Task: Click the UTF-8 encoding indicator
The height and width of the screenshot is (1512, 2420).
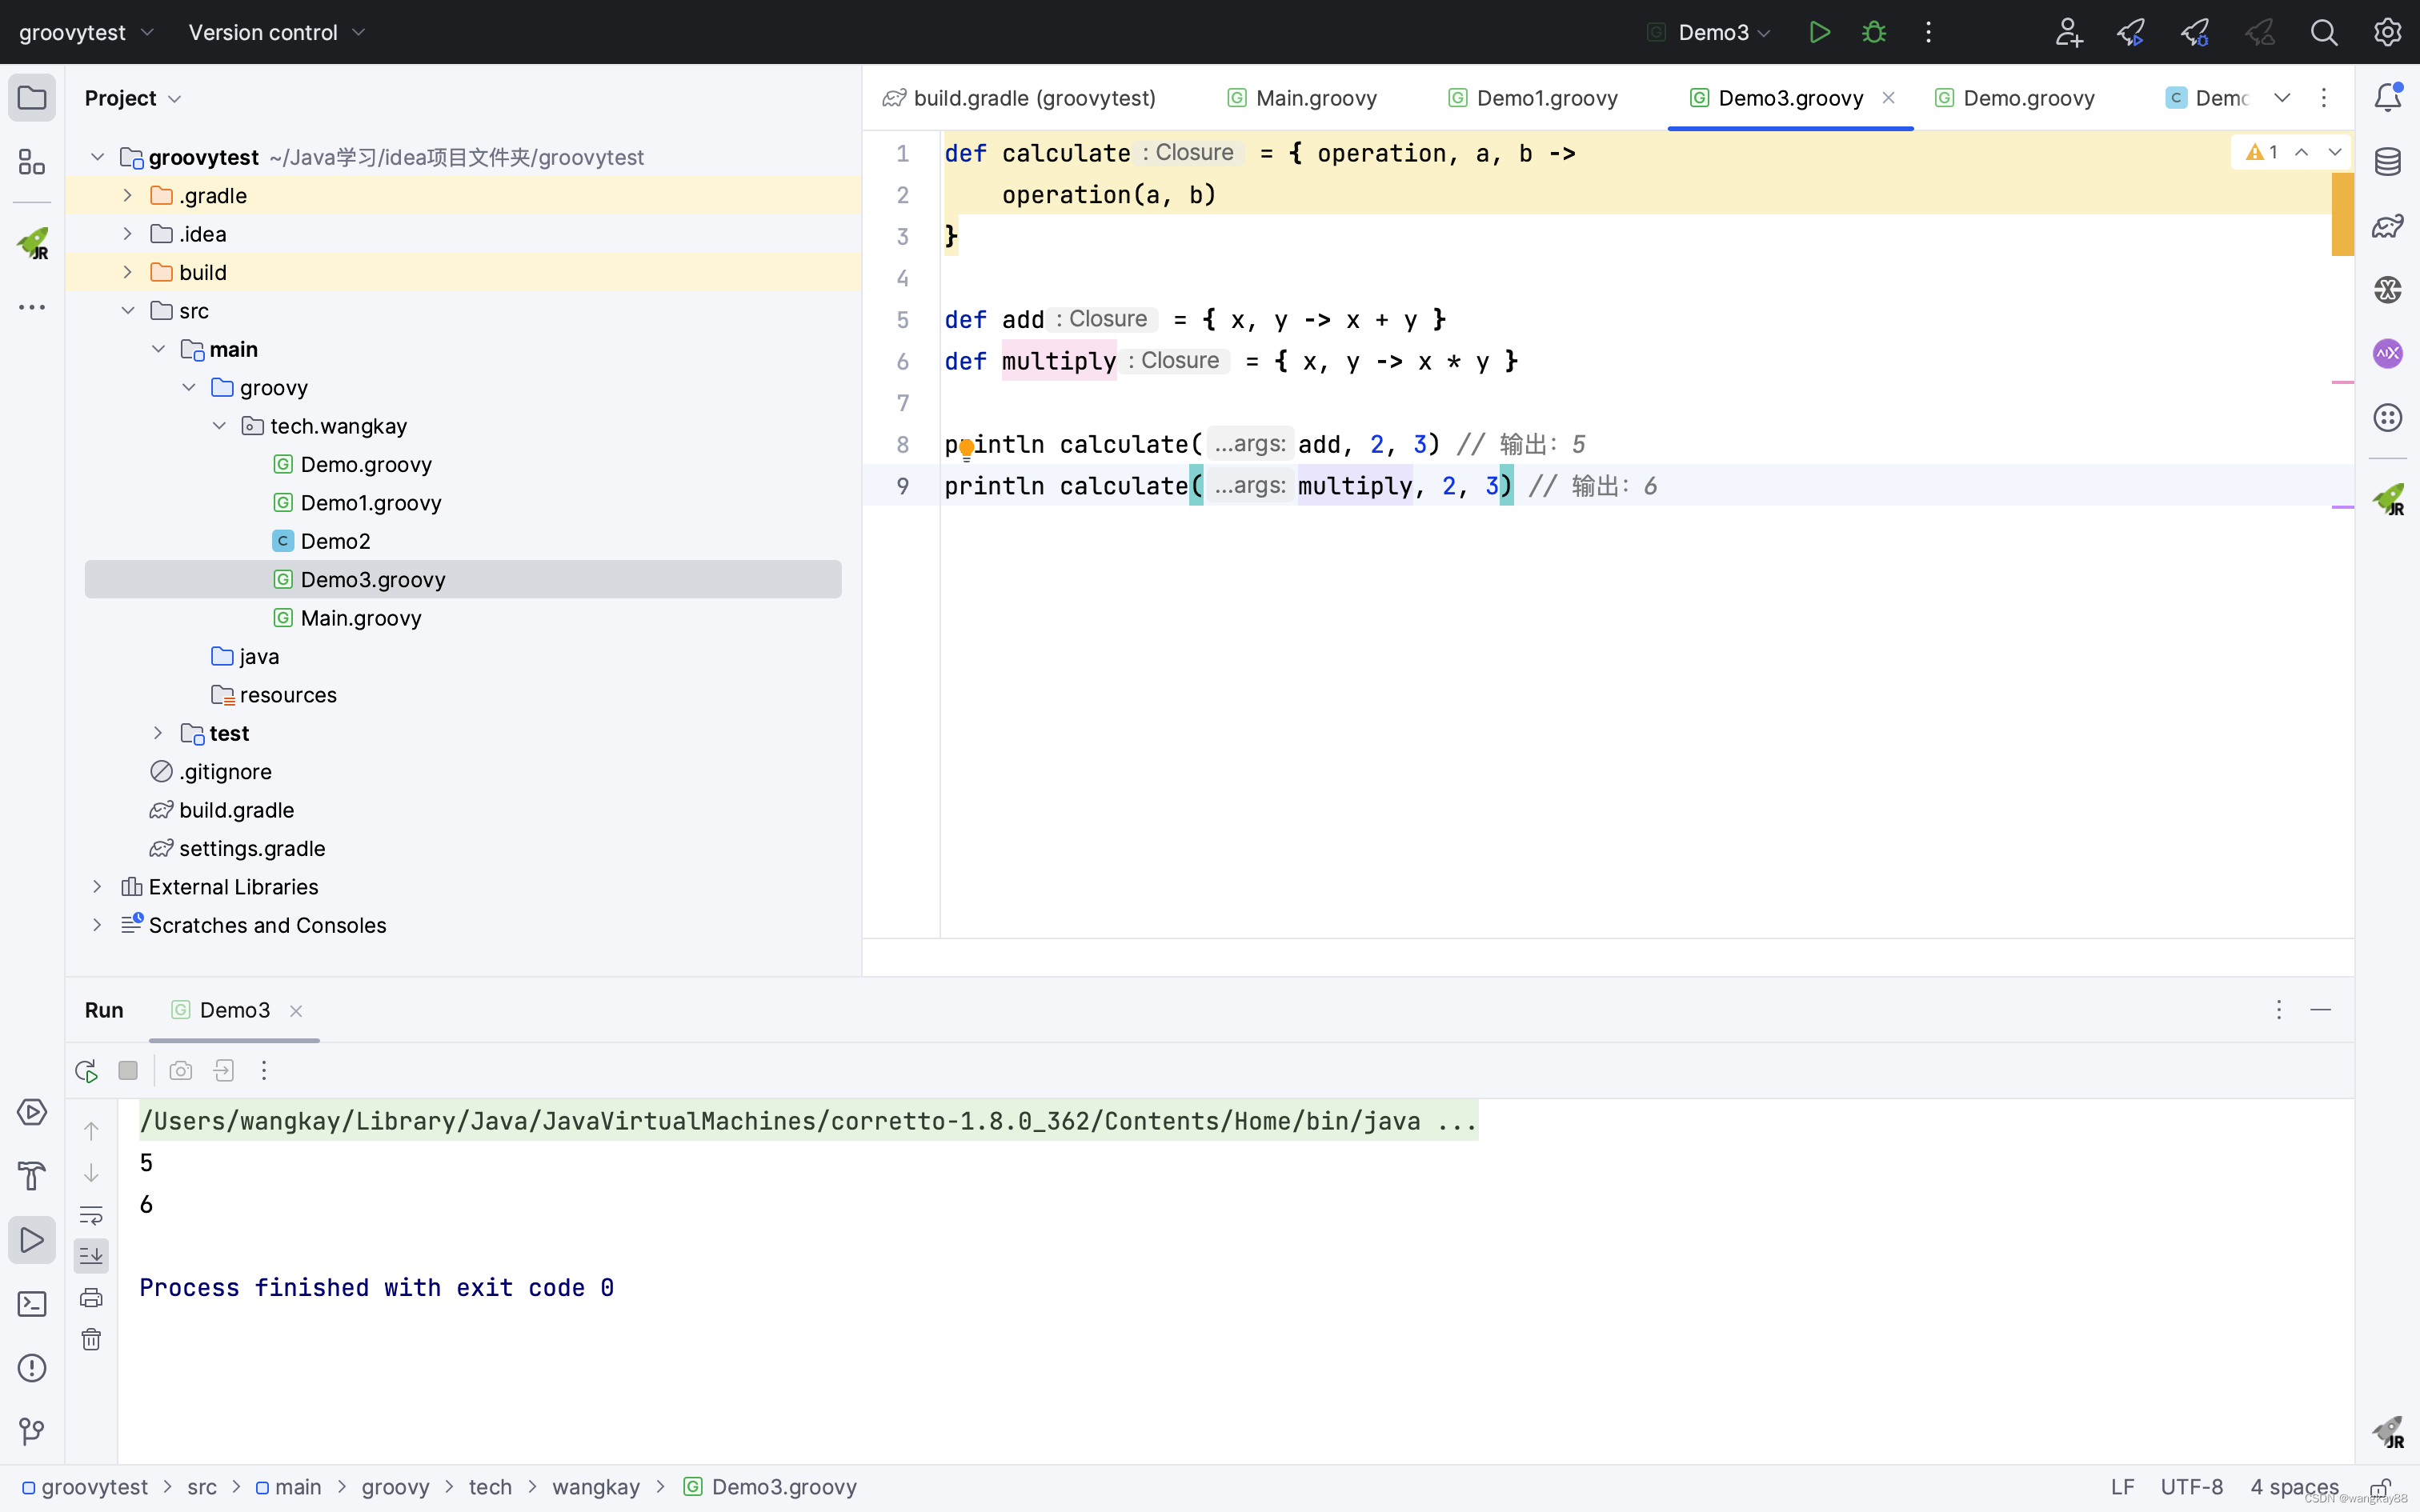Action: click(x=2192, y=1487)
